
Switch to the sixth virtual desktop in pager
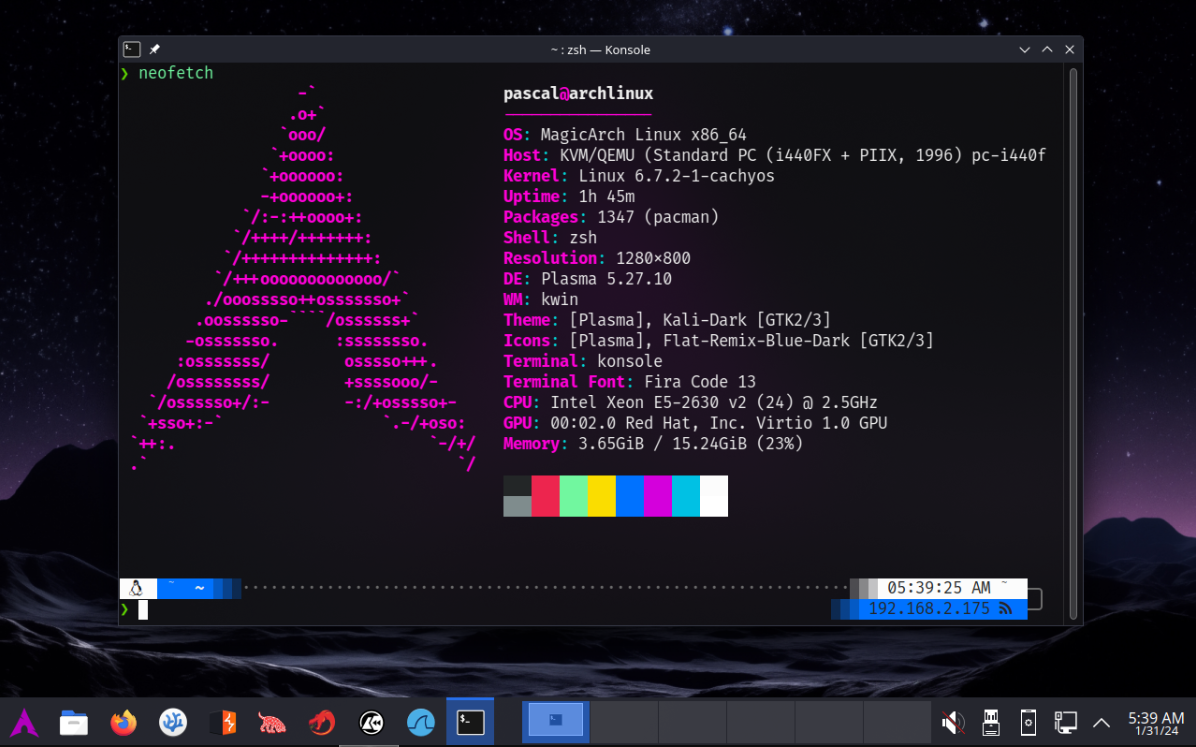click(x=897, y=722)
